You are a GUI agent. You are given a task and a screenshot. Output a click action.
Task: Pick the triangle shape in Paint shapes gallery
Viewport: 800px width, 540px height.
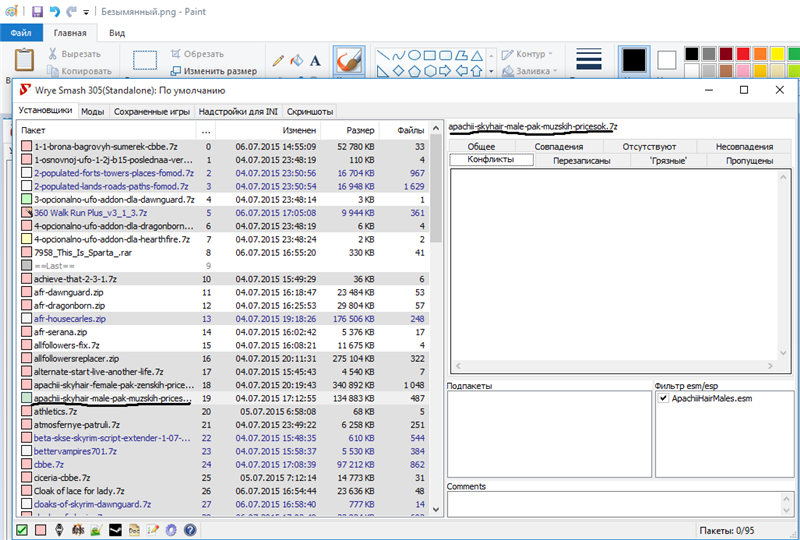[477, 55]
